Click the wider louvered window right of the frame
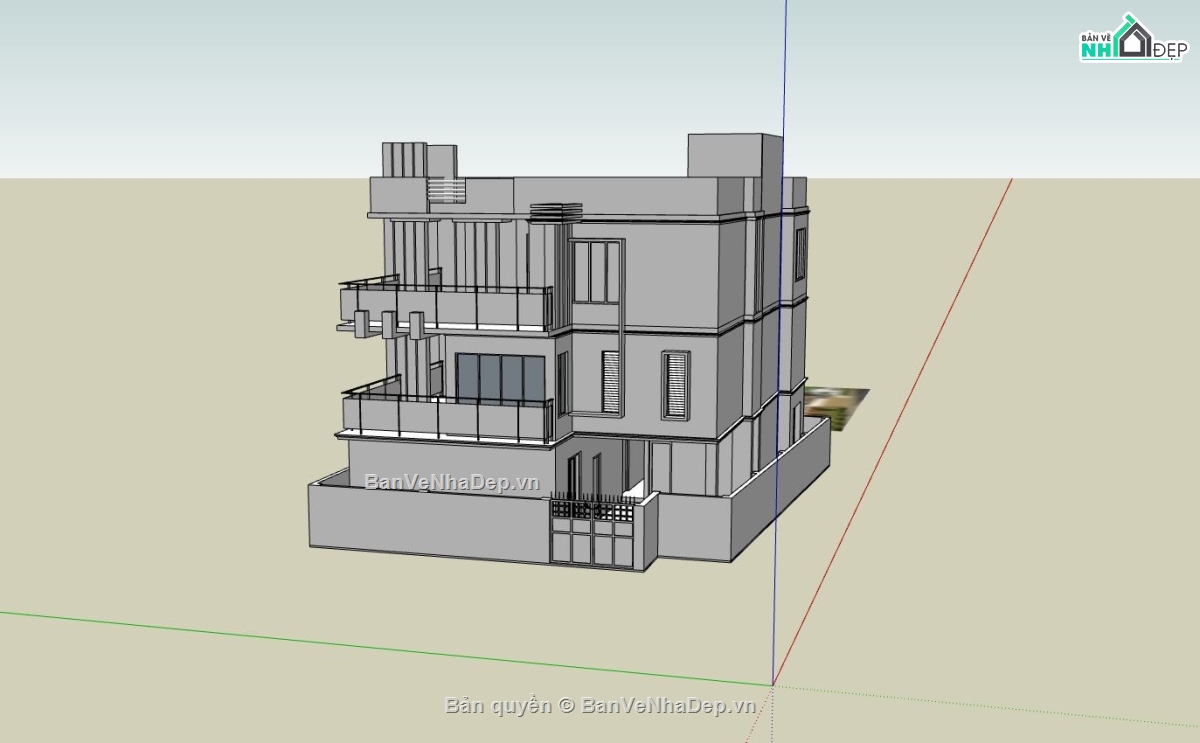1200x743 pixels. pyautogui.click(x=676, y=384)
